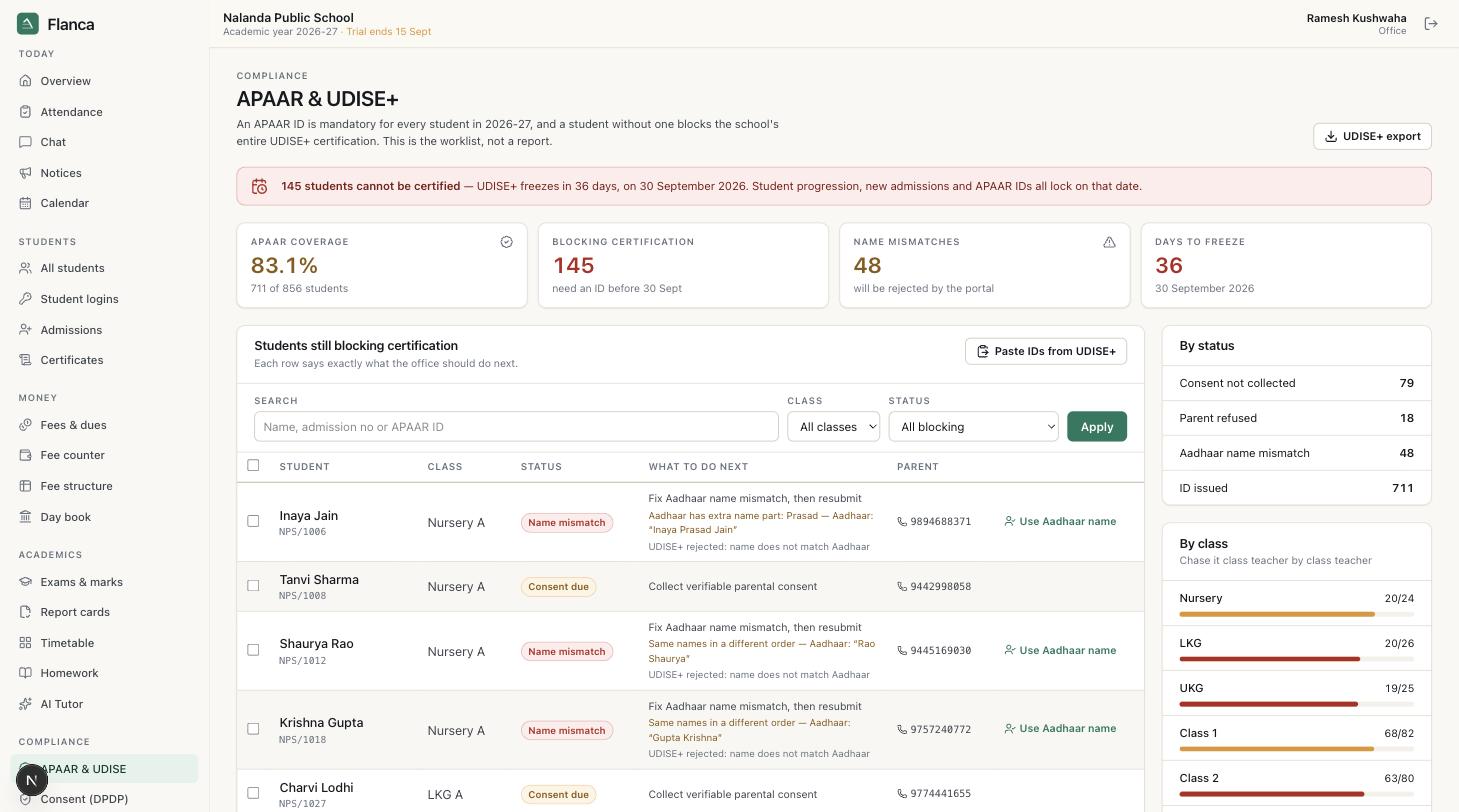Click the Aadhaar name mismatch status row

[1296, 453]
